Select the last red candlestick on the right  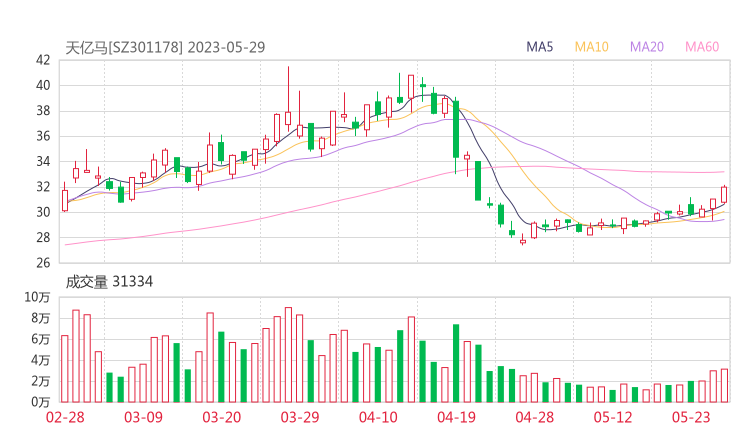(724, 194)
